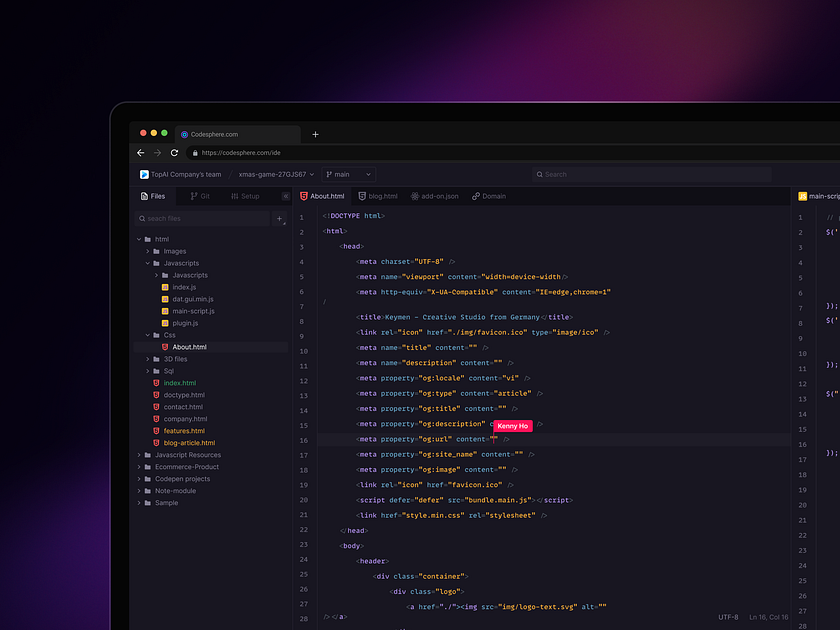Image resolution: width=840 pixels, height=630 pixels.
Task: Click the title tag code on line 8
Action: pos(464,317)
